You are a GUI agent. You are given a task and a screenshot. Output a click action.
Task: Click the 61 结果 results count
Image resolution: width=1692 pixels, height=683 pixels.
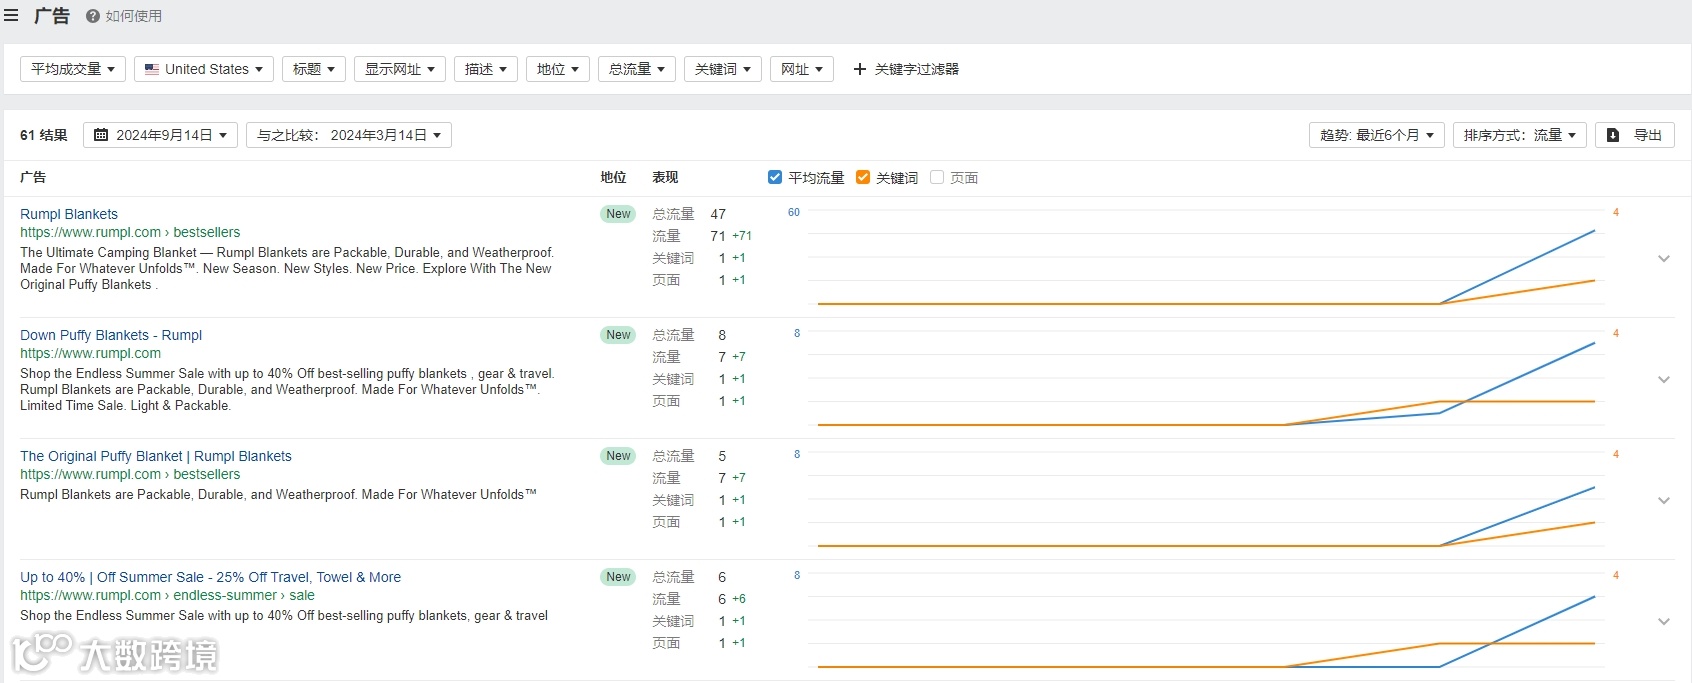tap(44, 135)
